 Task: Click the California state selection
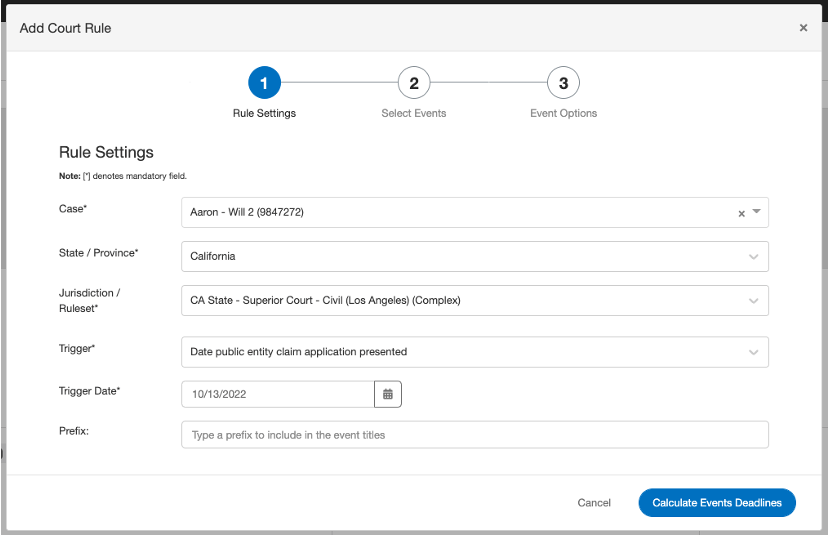pos(475,257)
